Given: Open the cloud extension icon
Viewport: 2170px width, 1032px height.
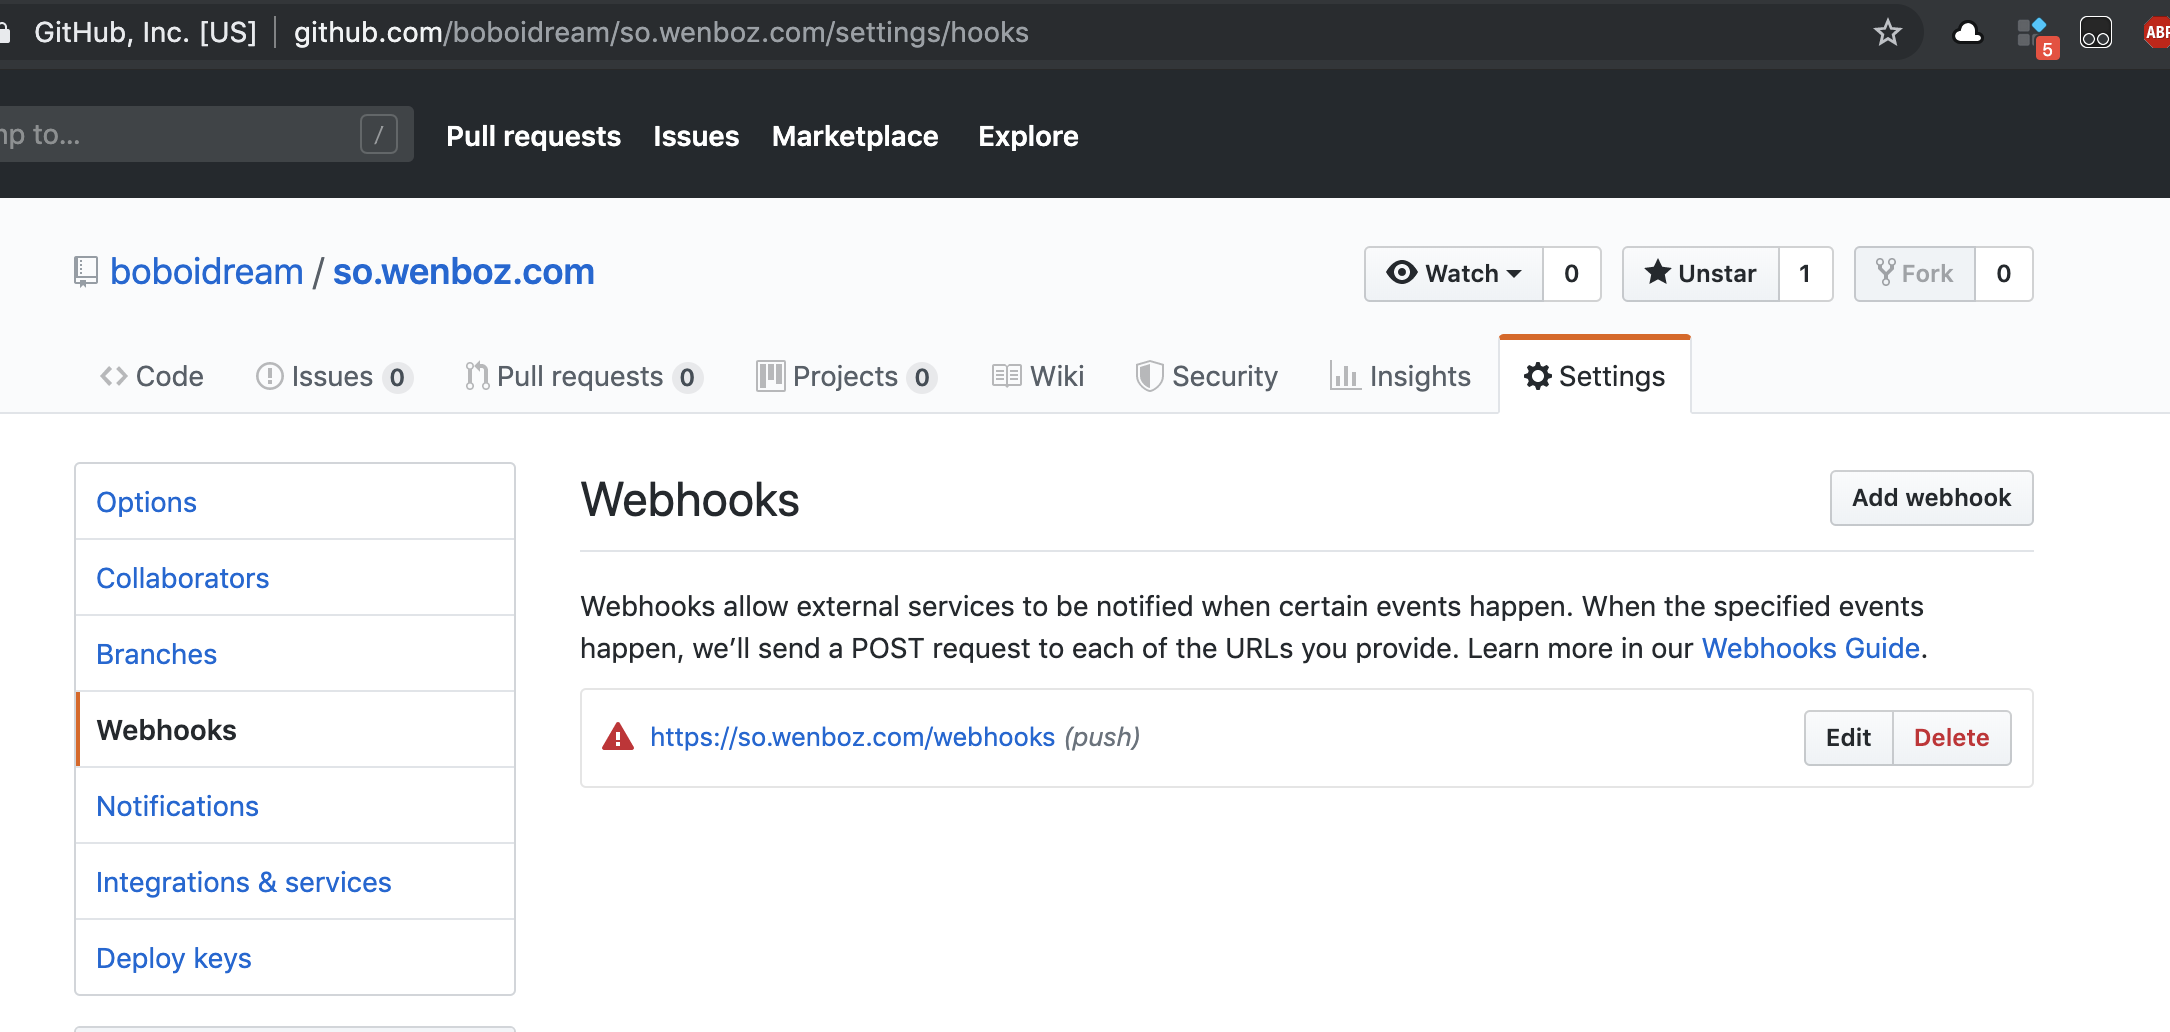Looking at the screenshot, I should click(x=1967, y=33).
